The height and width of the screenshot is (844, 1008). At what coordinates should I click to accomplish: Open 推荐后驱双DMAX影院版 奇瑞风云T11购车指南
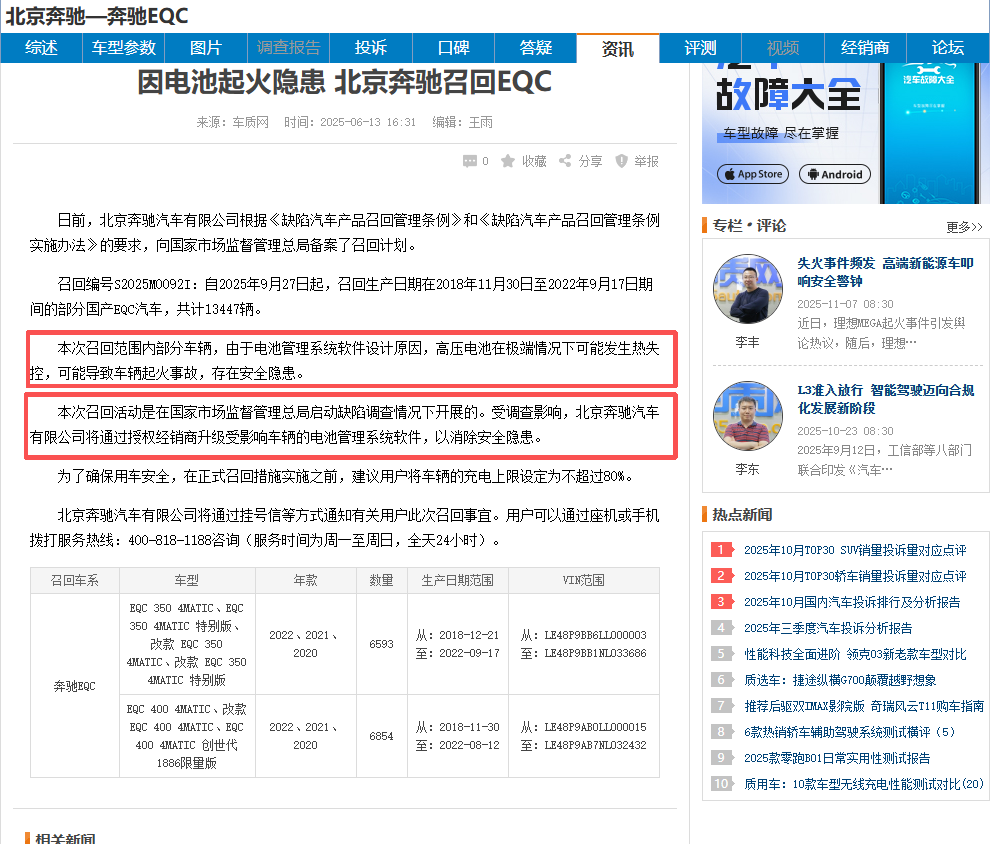(864, 706)
